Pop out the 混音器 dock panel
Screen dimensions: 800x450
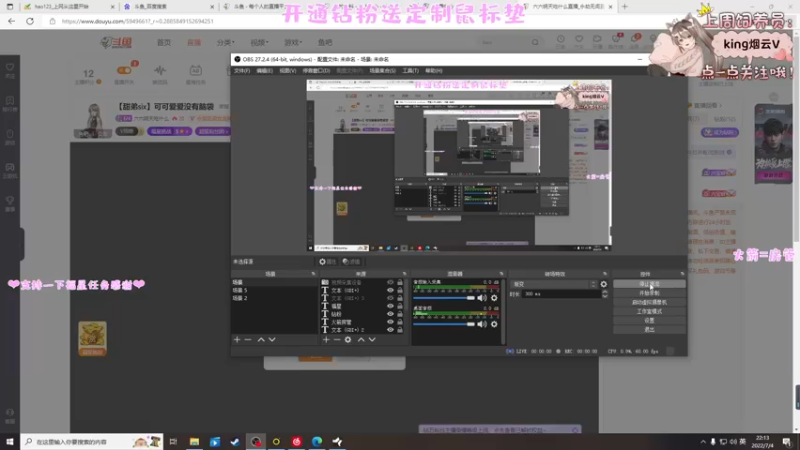tap(502, 274)
